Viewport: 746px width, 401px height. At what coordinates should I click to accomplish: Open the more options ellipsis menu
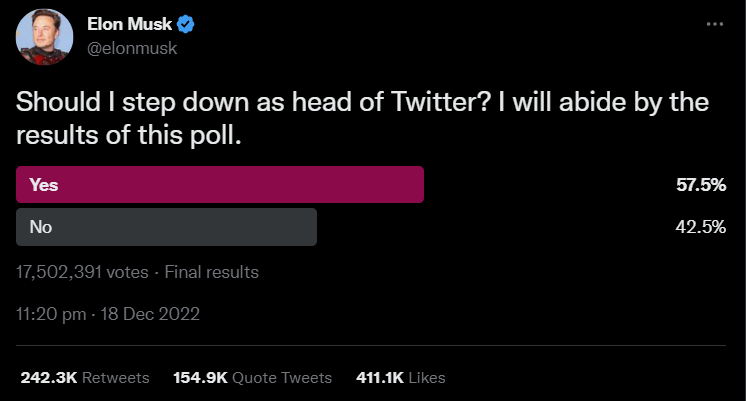click(714, 23)
